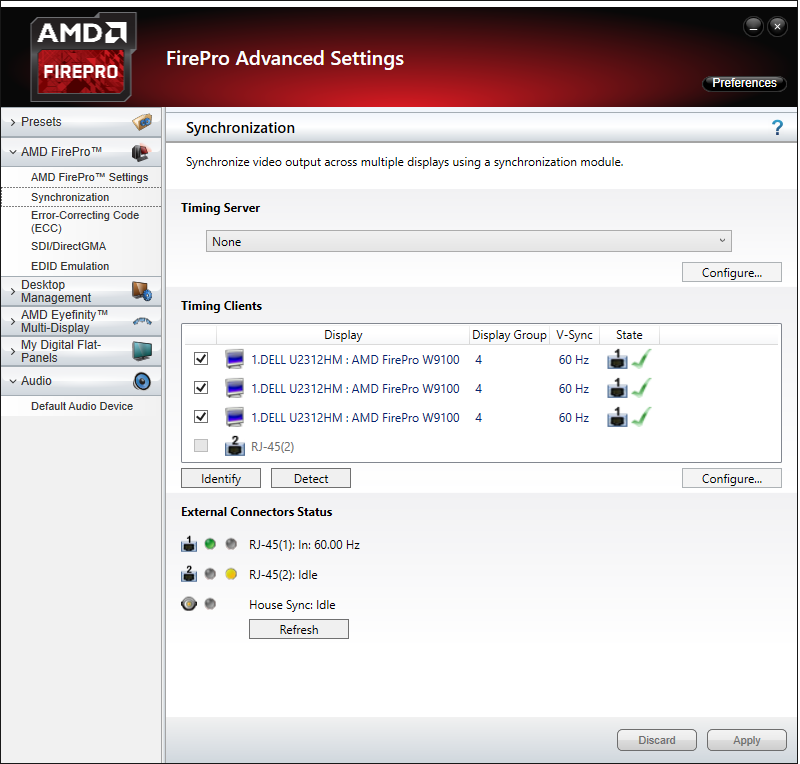This screenshot has width=800, height=764.
Task: Toggle the third DELL U2312HM display checkbox
Action: [x=201, y=417]
